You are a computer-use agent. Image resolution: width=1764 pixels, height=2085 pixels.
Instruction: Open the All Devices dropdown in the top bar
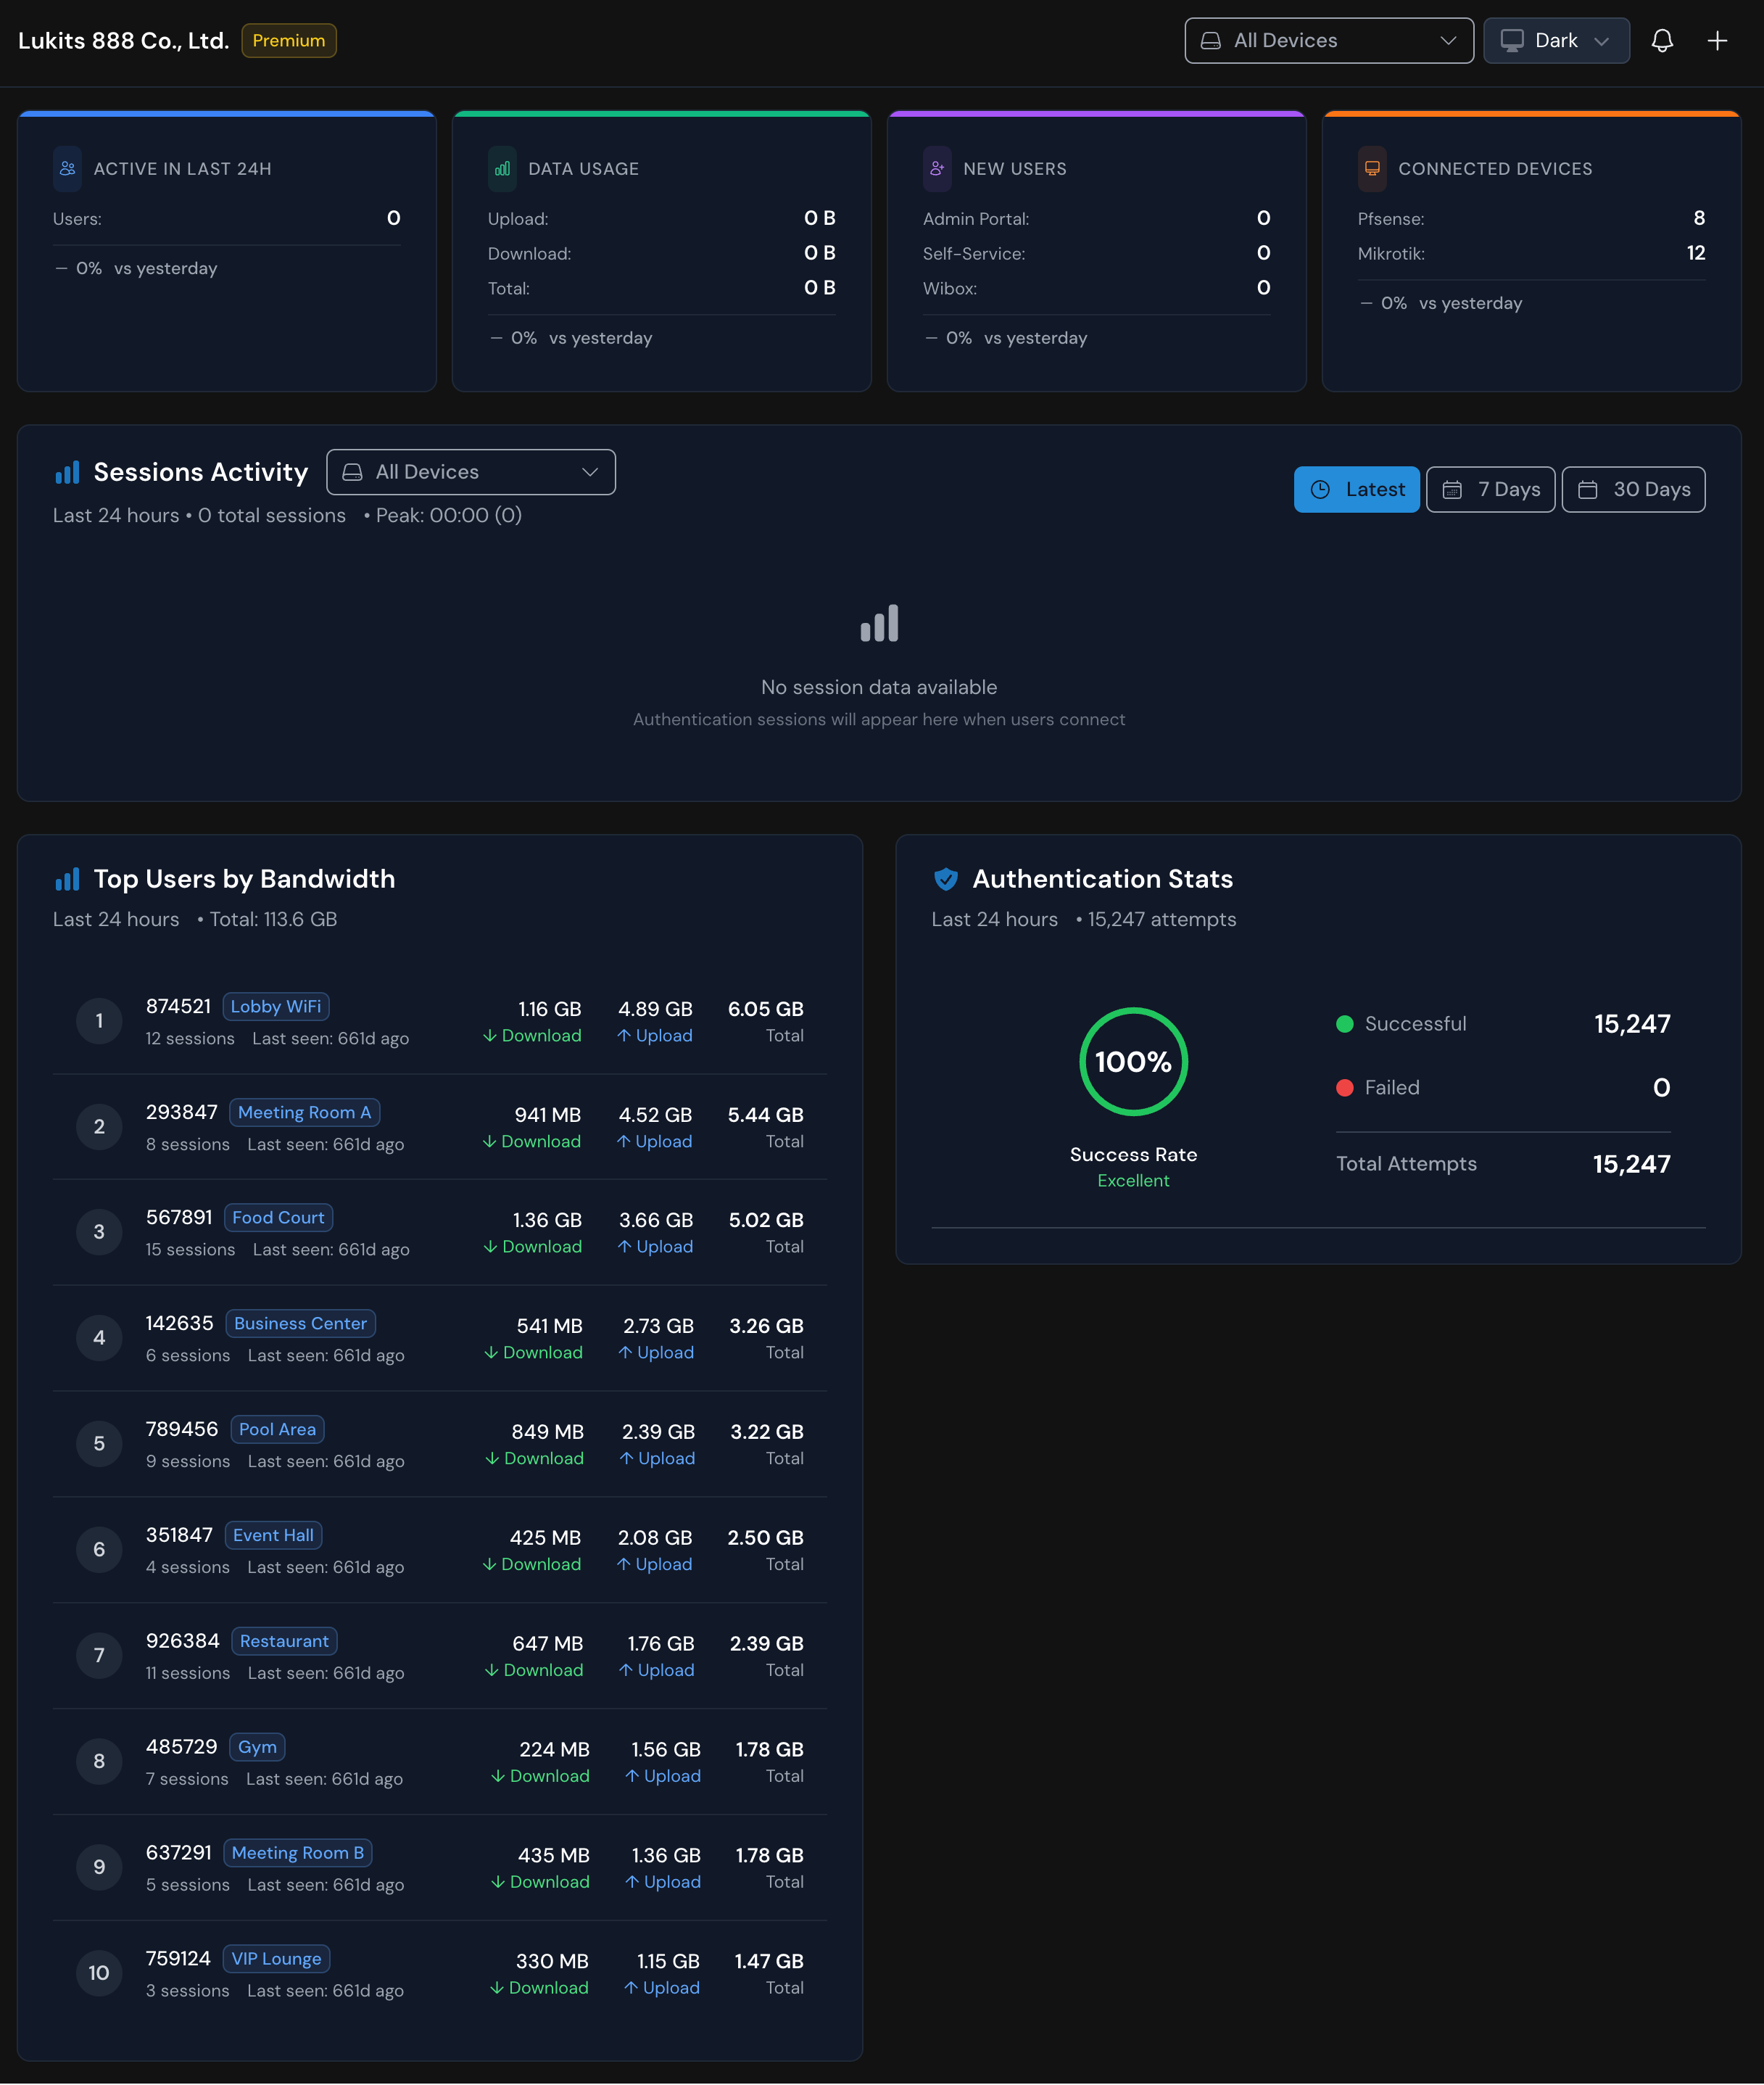[1328, 40]
